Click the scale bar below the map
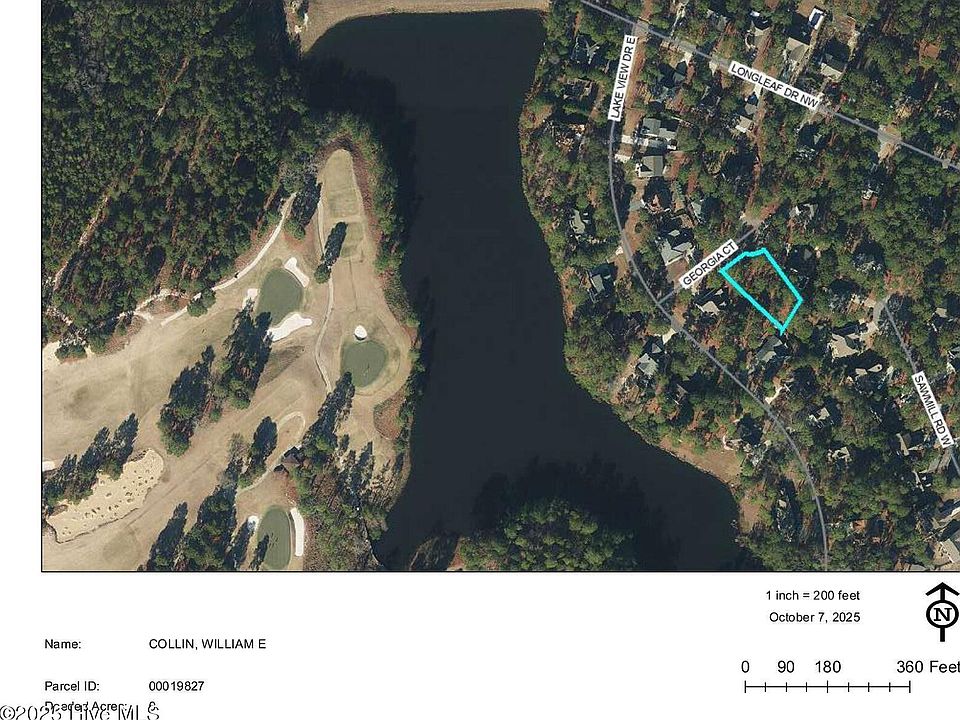This screenshot has height=720, width=960. tap(827, 687)
